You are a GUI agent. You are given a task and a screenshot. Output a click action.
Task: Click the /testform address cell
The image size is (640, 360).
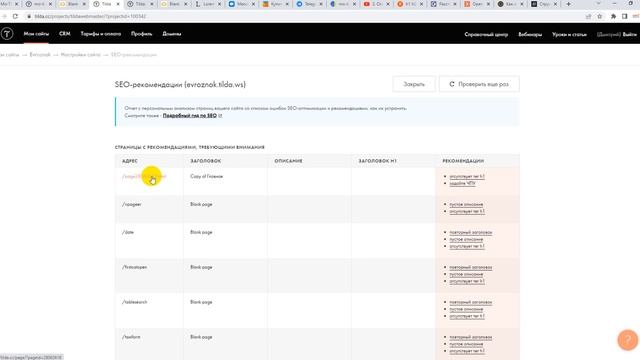click(131, 337)
